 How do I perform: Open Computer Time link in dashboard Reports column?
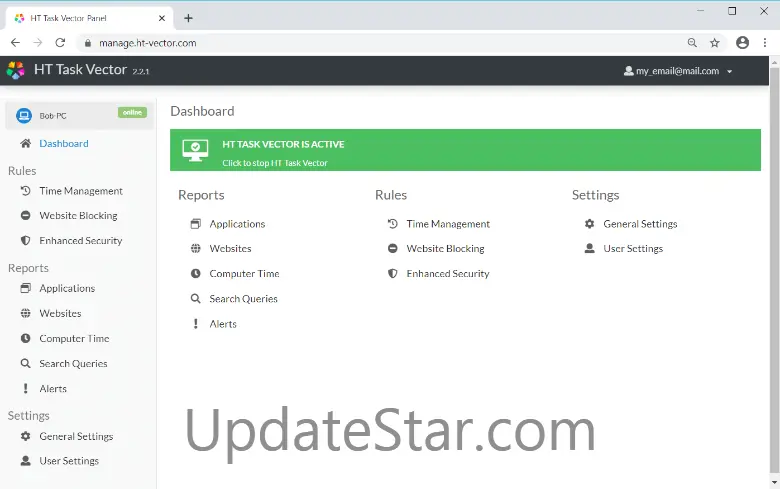pyautogui.click(x=244, y=274)
